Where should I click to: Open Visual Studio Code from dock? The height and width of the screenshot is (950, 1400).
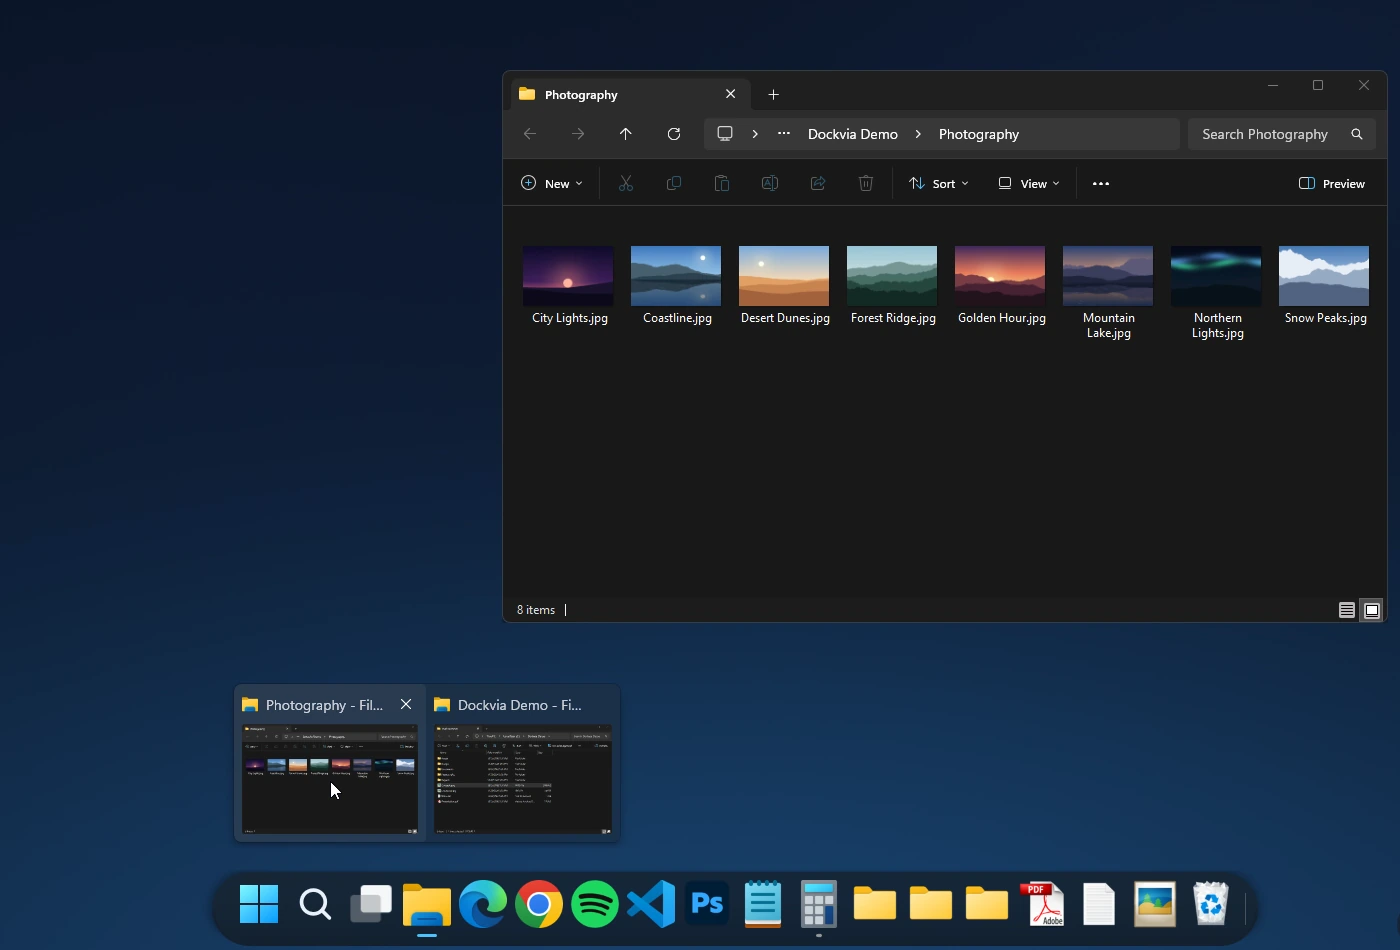[651, 904]
